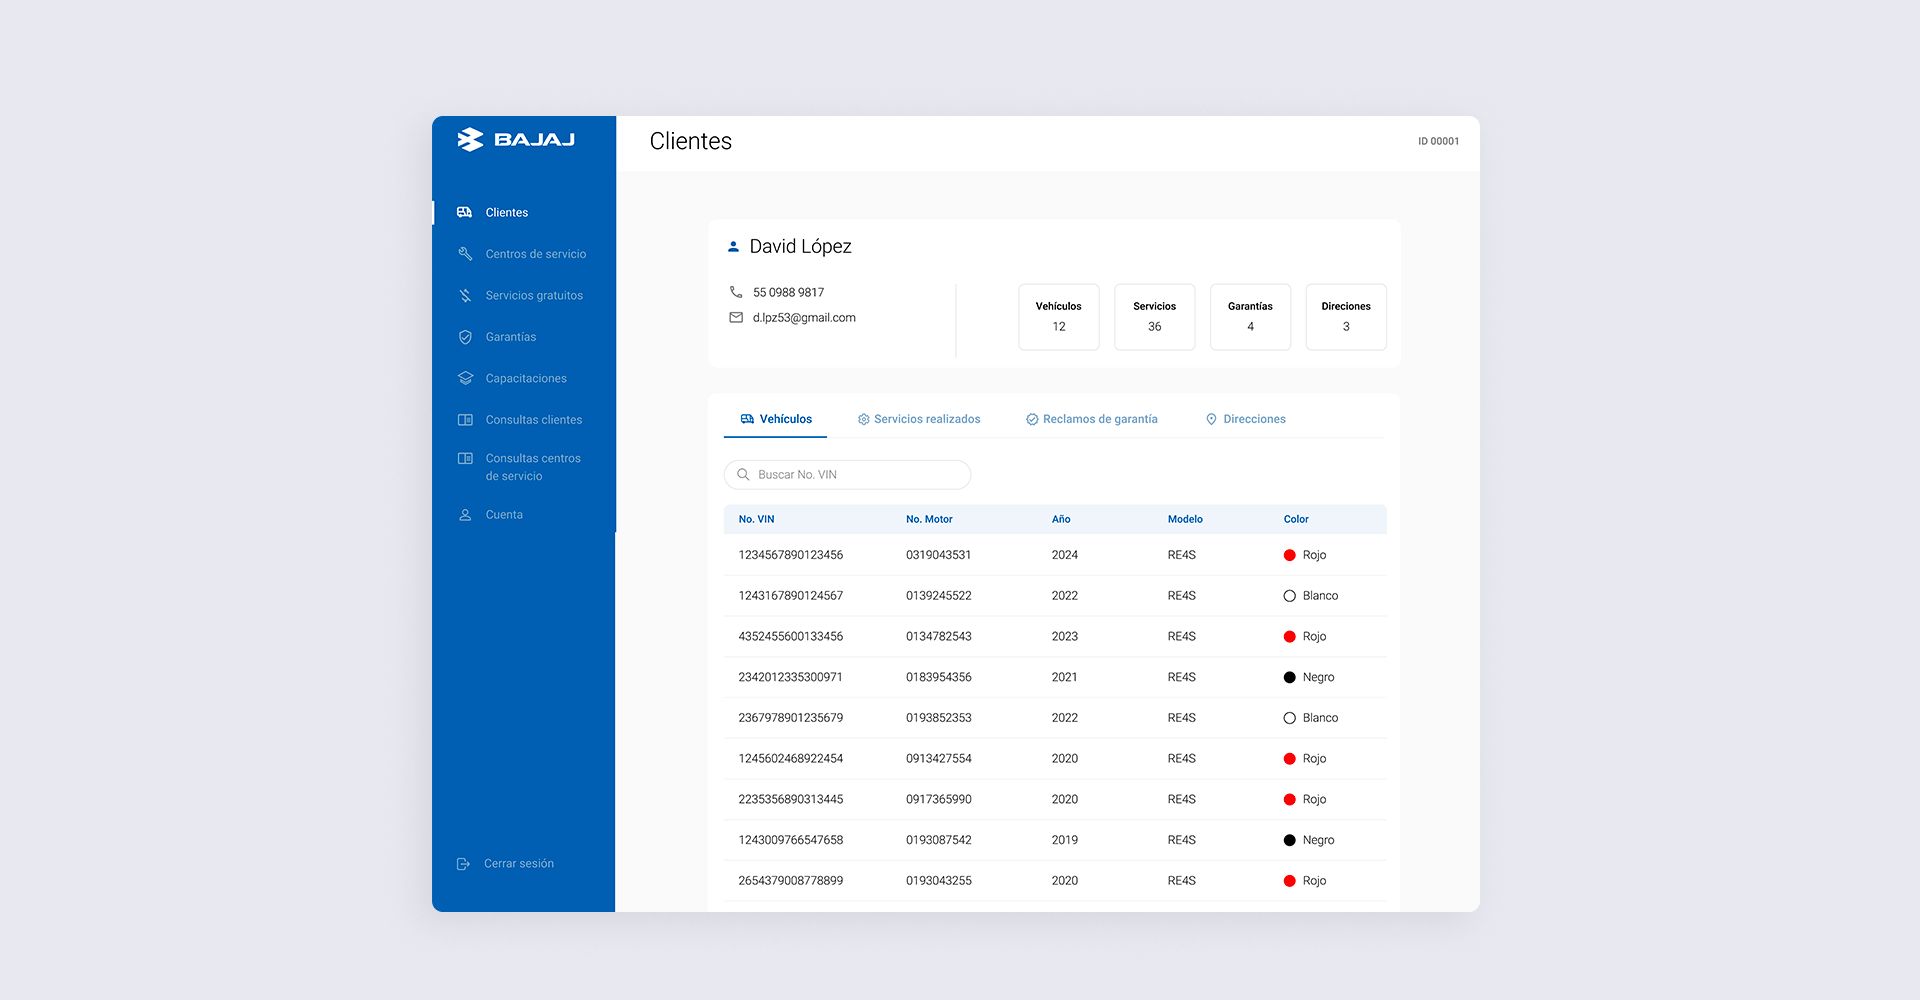The width and height of the screenshot is (1920, 1000).
Task: Open Capacitaciones via graduation cap icon
Action: click(x=465, y=378)
